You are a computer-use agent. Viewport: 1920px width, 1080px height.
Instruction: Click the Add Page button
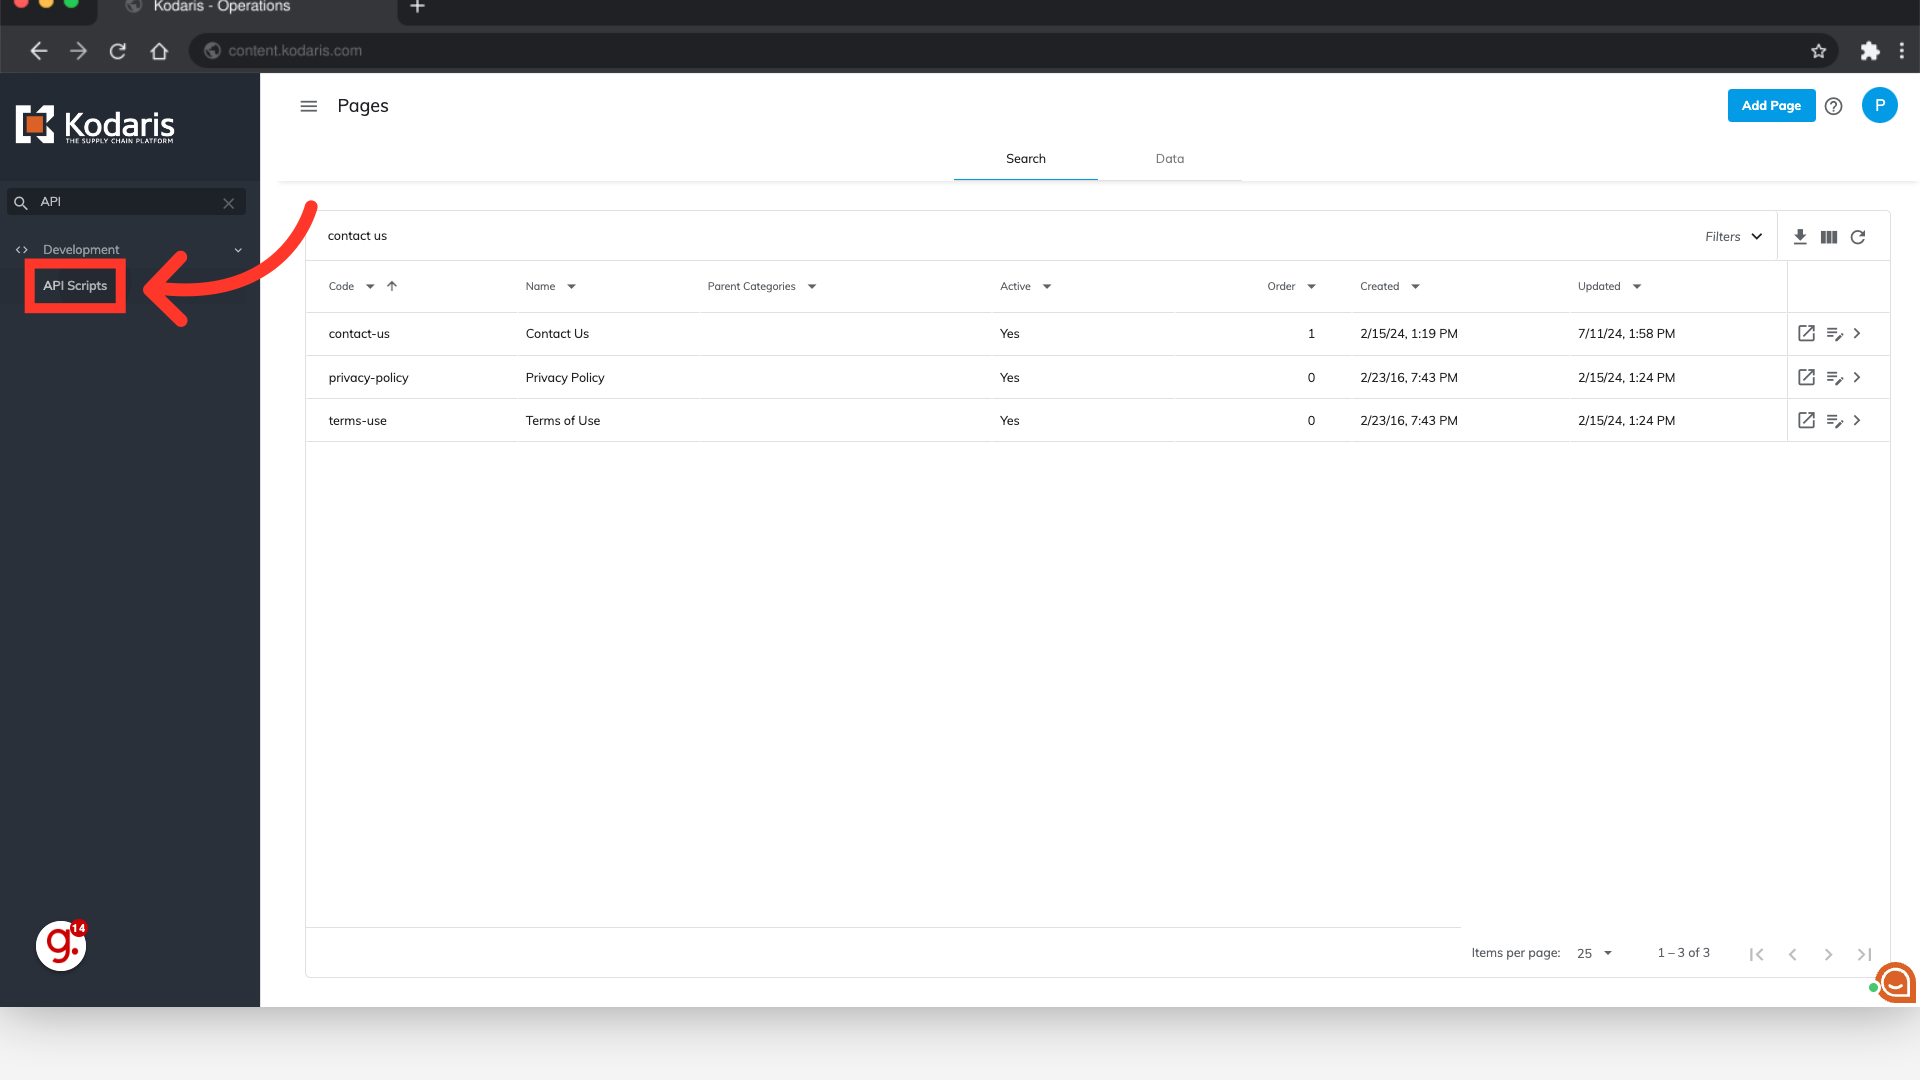tap(1770, 106)
